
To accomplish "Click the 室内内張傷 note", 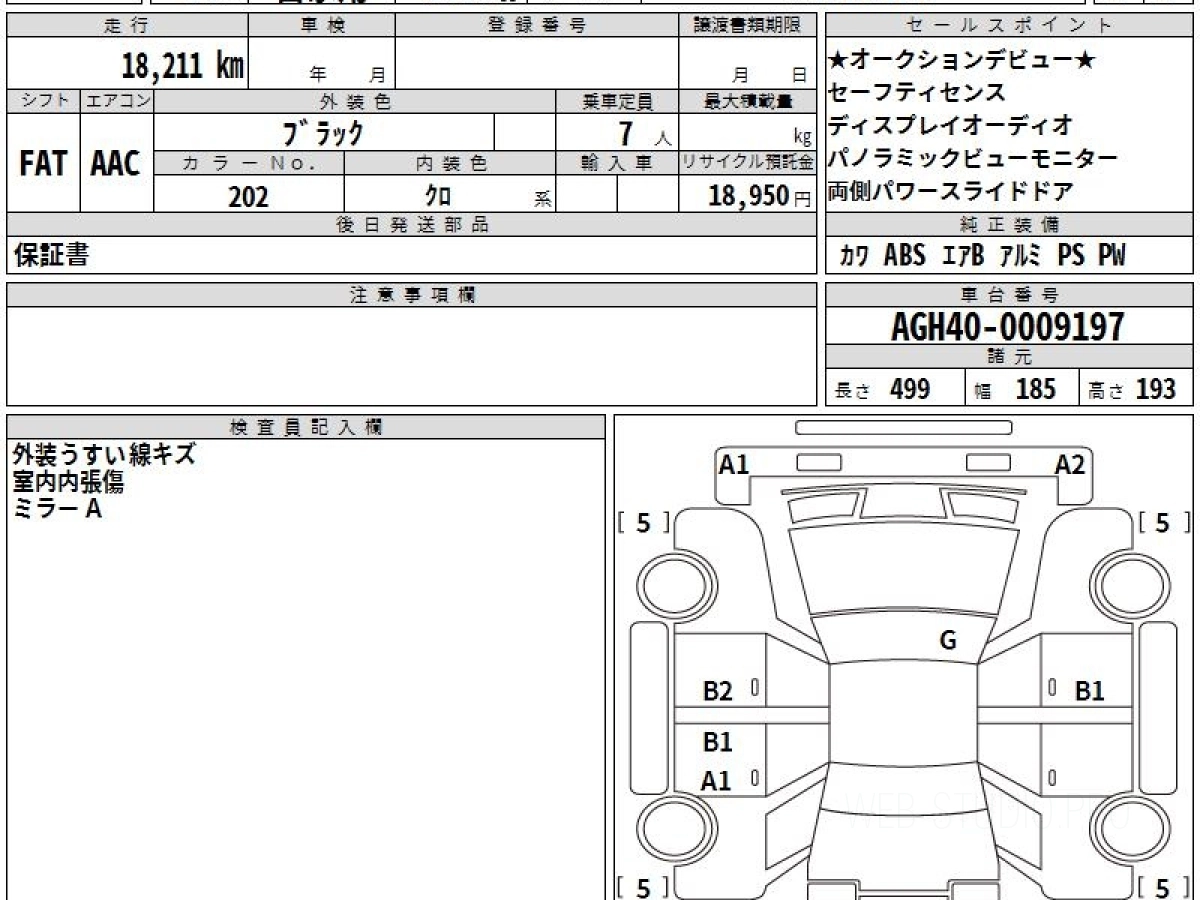I will (x=68, y=482).
